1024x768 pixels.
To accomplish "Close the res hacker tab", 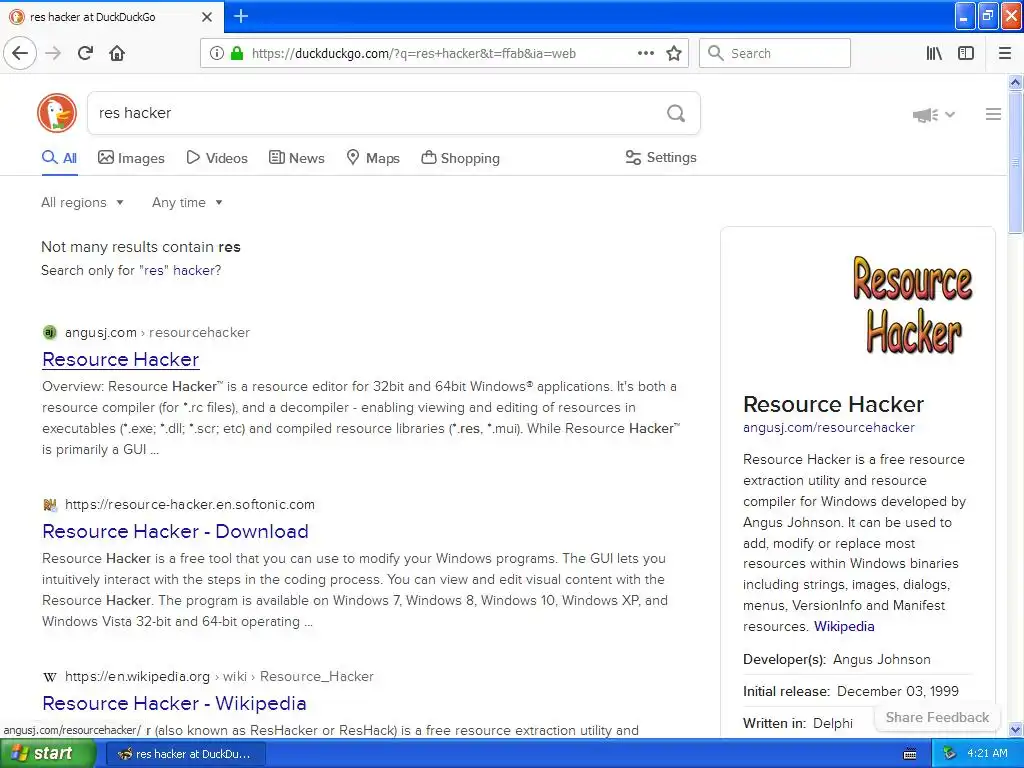I will click(207, 17).
